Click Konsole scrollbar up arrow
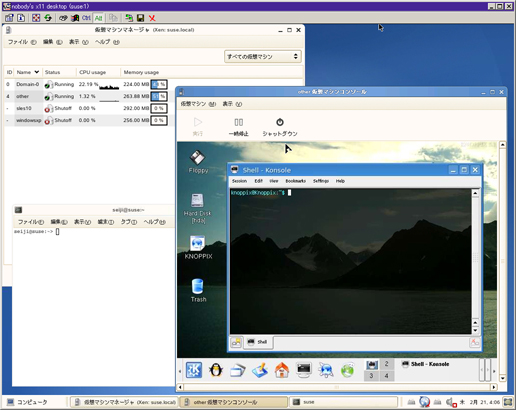The width and height of the screenshot is (516, 410). point(475,193)
